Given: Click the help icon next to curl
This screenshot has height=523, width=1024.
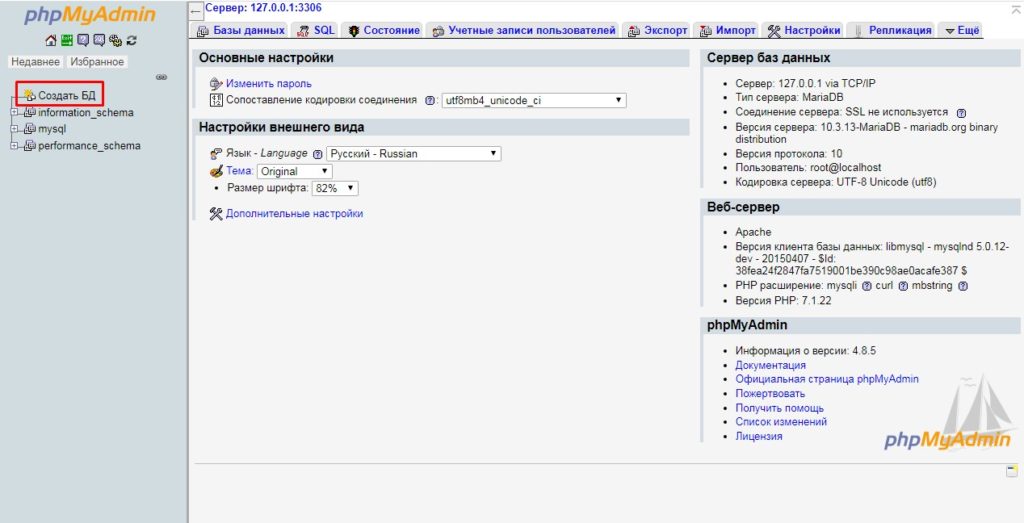Looking at the screenshot, I should pyautogui.click(x=903, y=286).
